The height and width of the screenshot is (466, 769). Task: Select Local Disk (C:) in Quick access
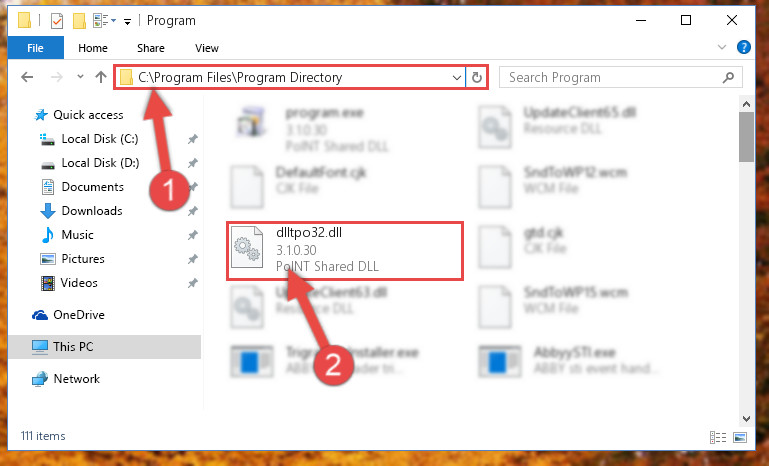point(100,139)
